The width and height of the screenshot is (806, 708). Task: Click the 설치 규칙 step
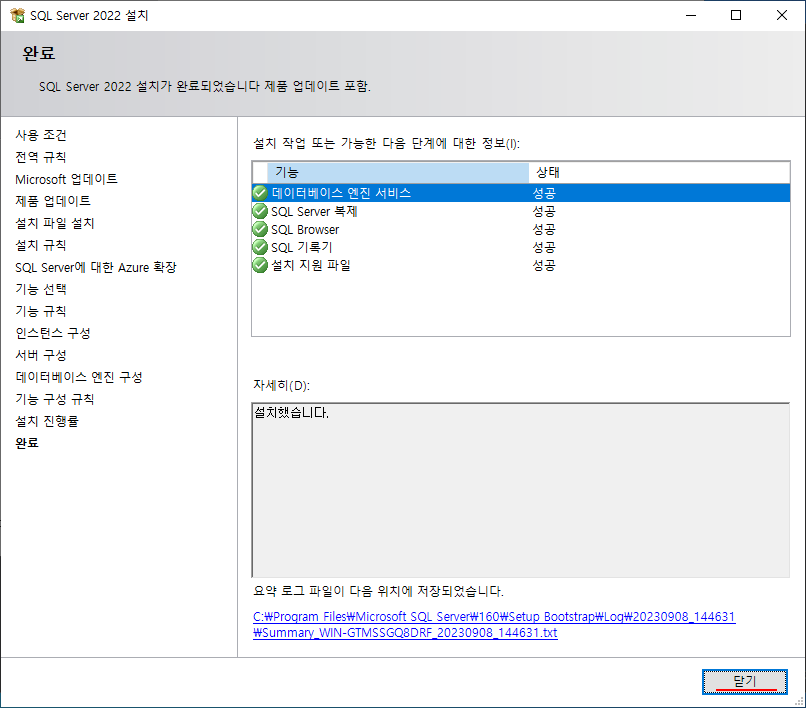pyautogui.click(x=41, y=245)
